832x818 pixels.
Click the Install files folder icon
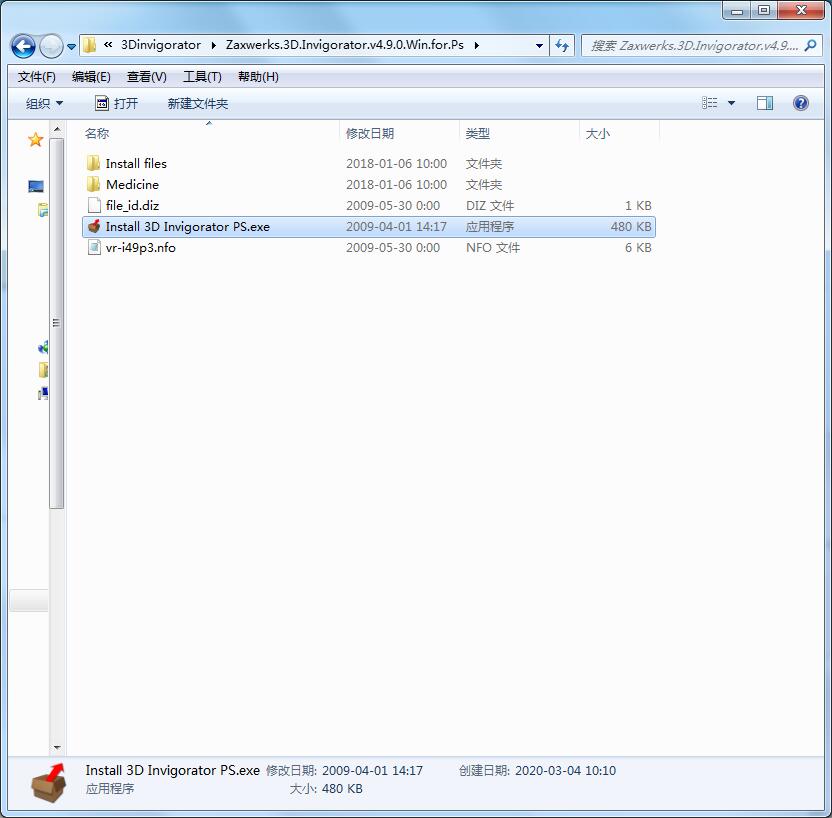pyautogui.click(x=93, y=163)
